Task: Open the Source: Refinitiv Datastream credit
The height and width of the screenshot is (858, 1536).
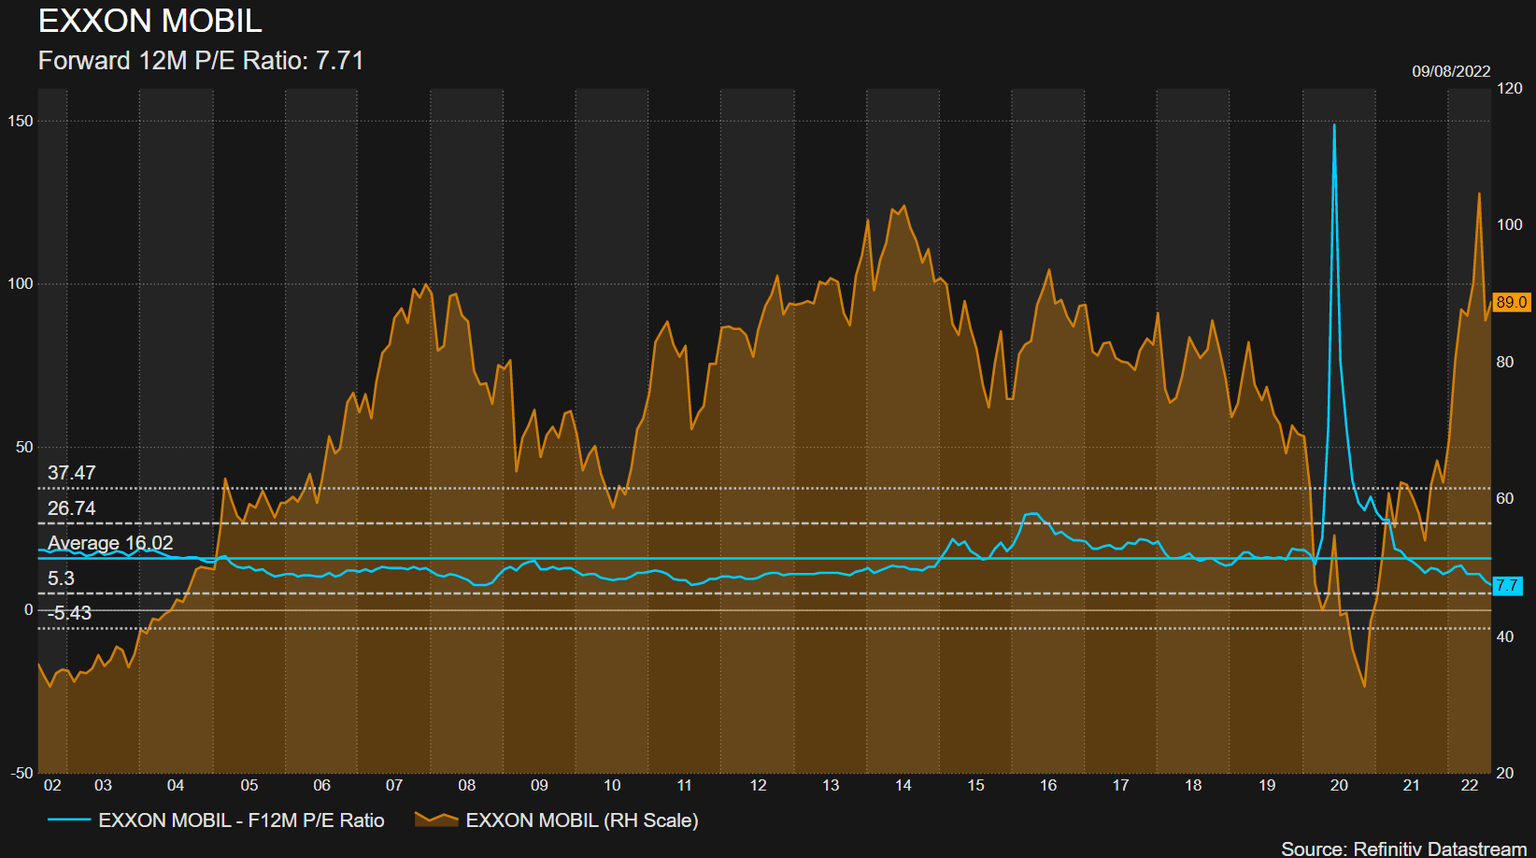Action: tap(1403, 848)
